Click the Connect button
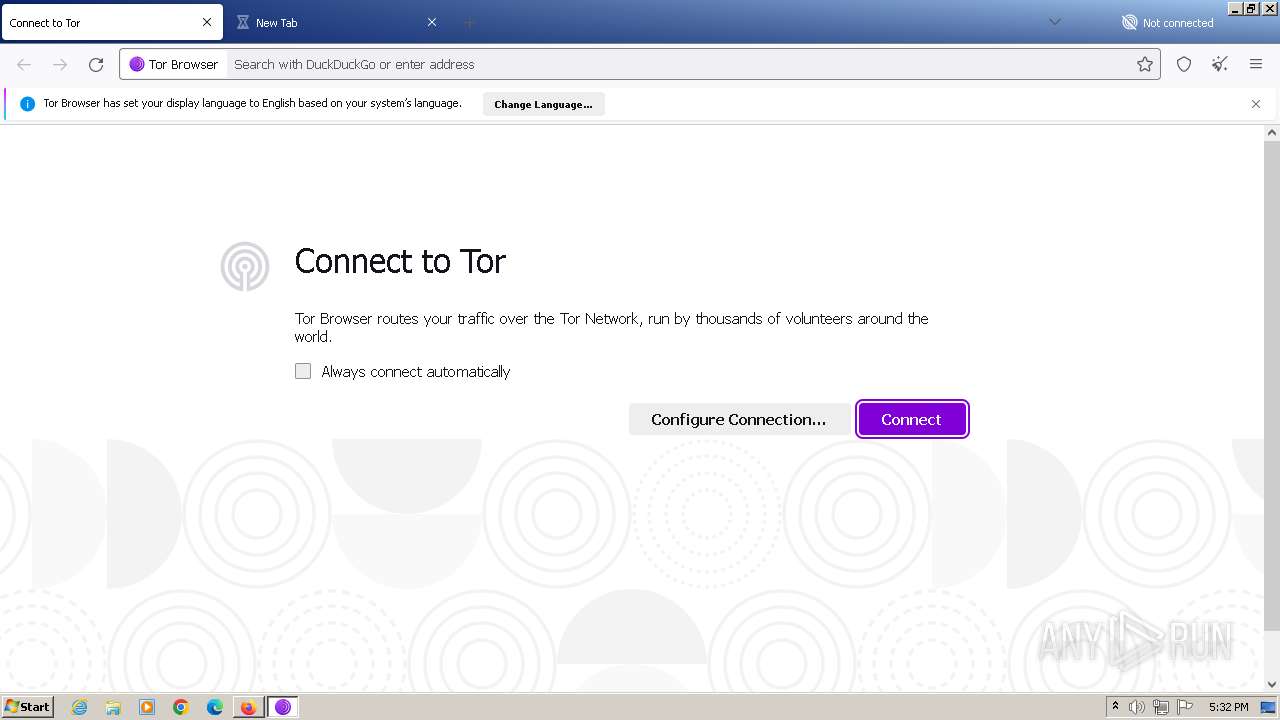This screenshot has width=1280, height=720. click(912, 419)
